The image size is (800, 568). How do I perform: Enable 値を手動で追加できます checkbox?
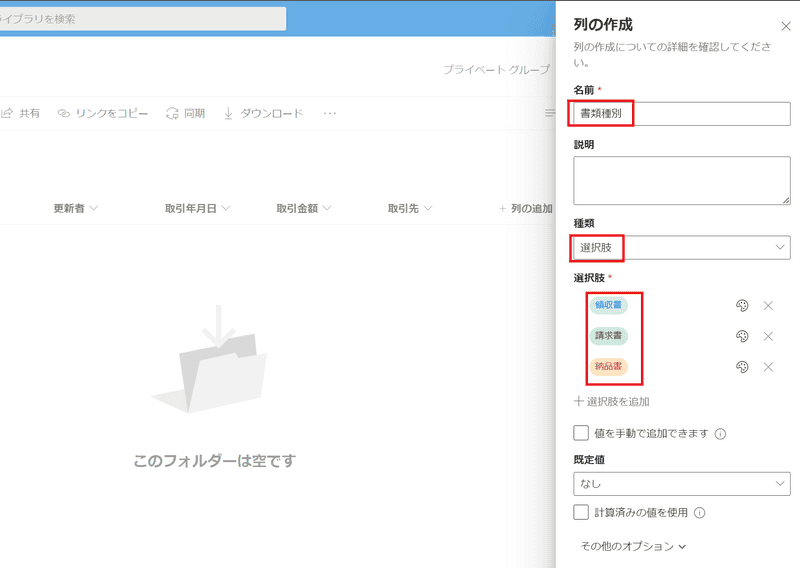click(x=581, y=433)
